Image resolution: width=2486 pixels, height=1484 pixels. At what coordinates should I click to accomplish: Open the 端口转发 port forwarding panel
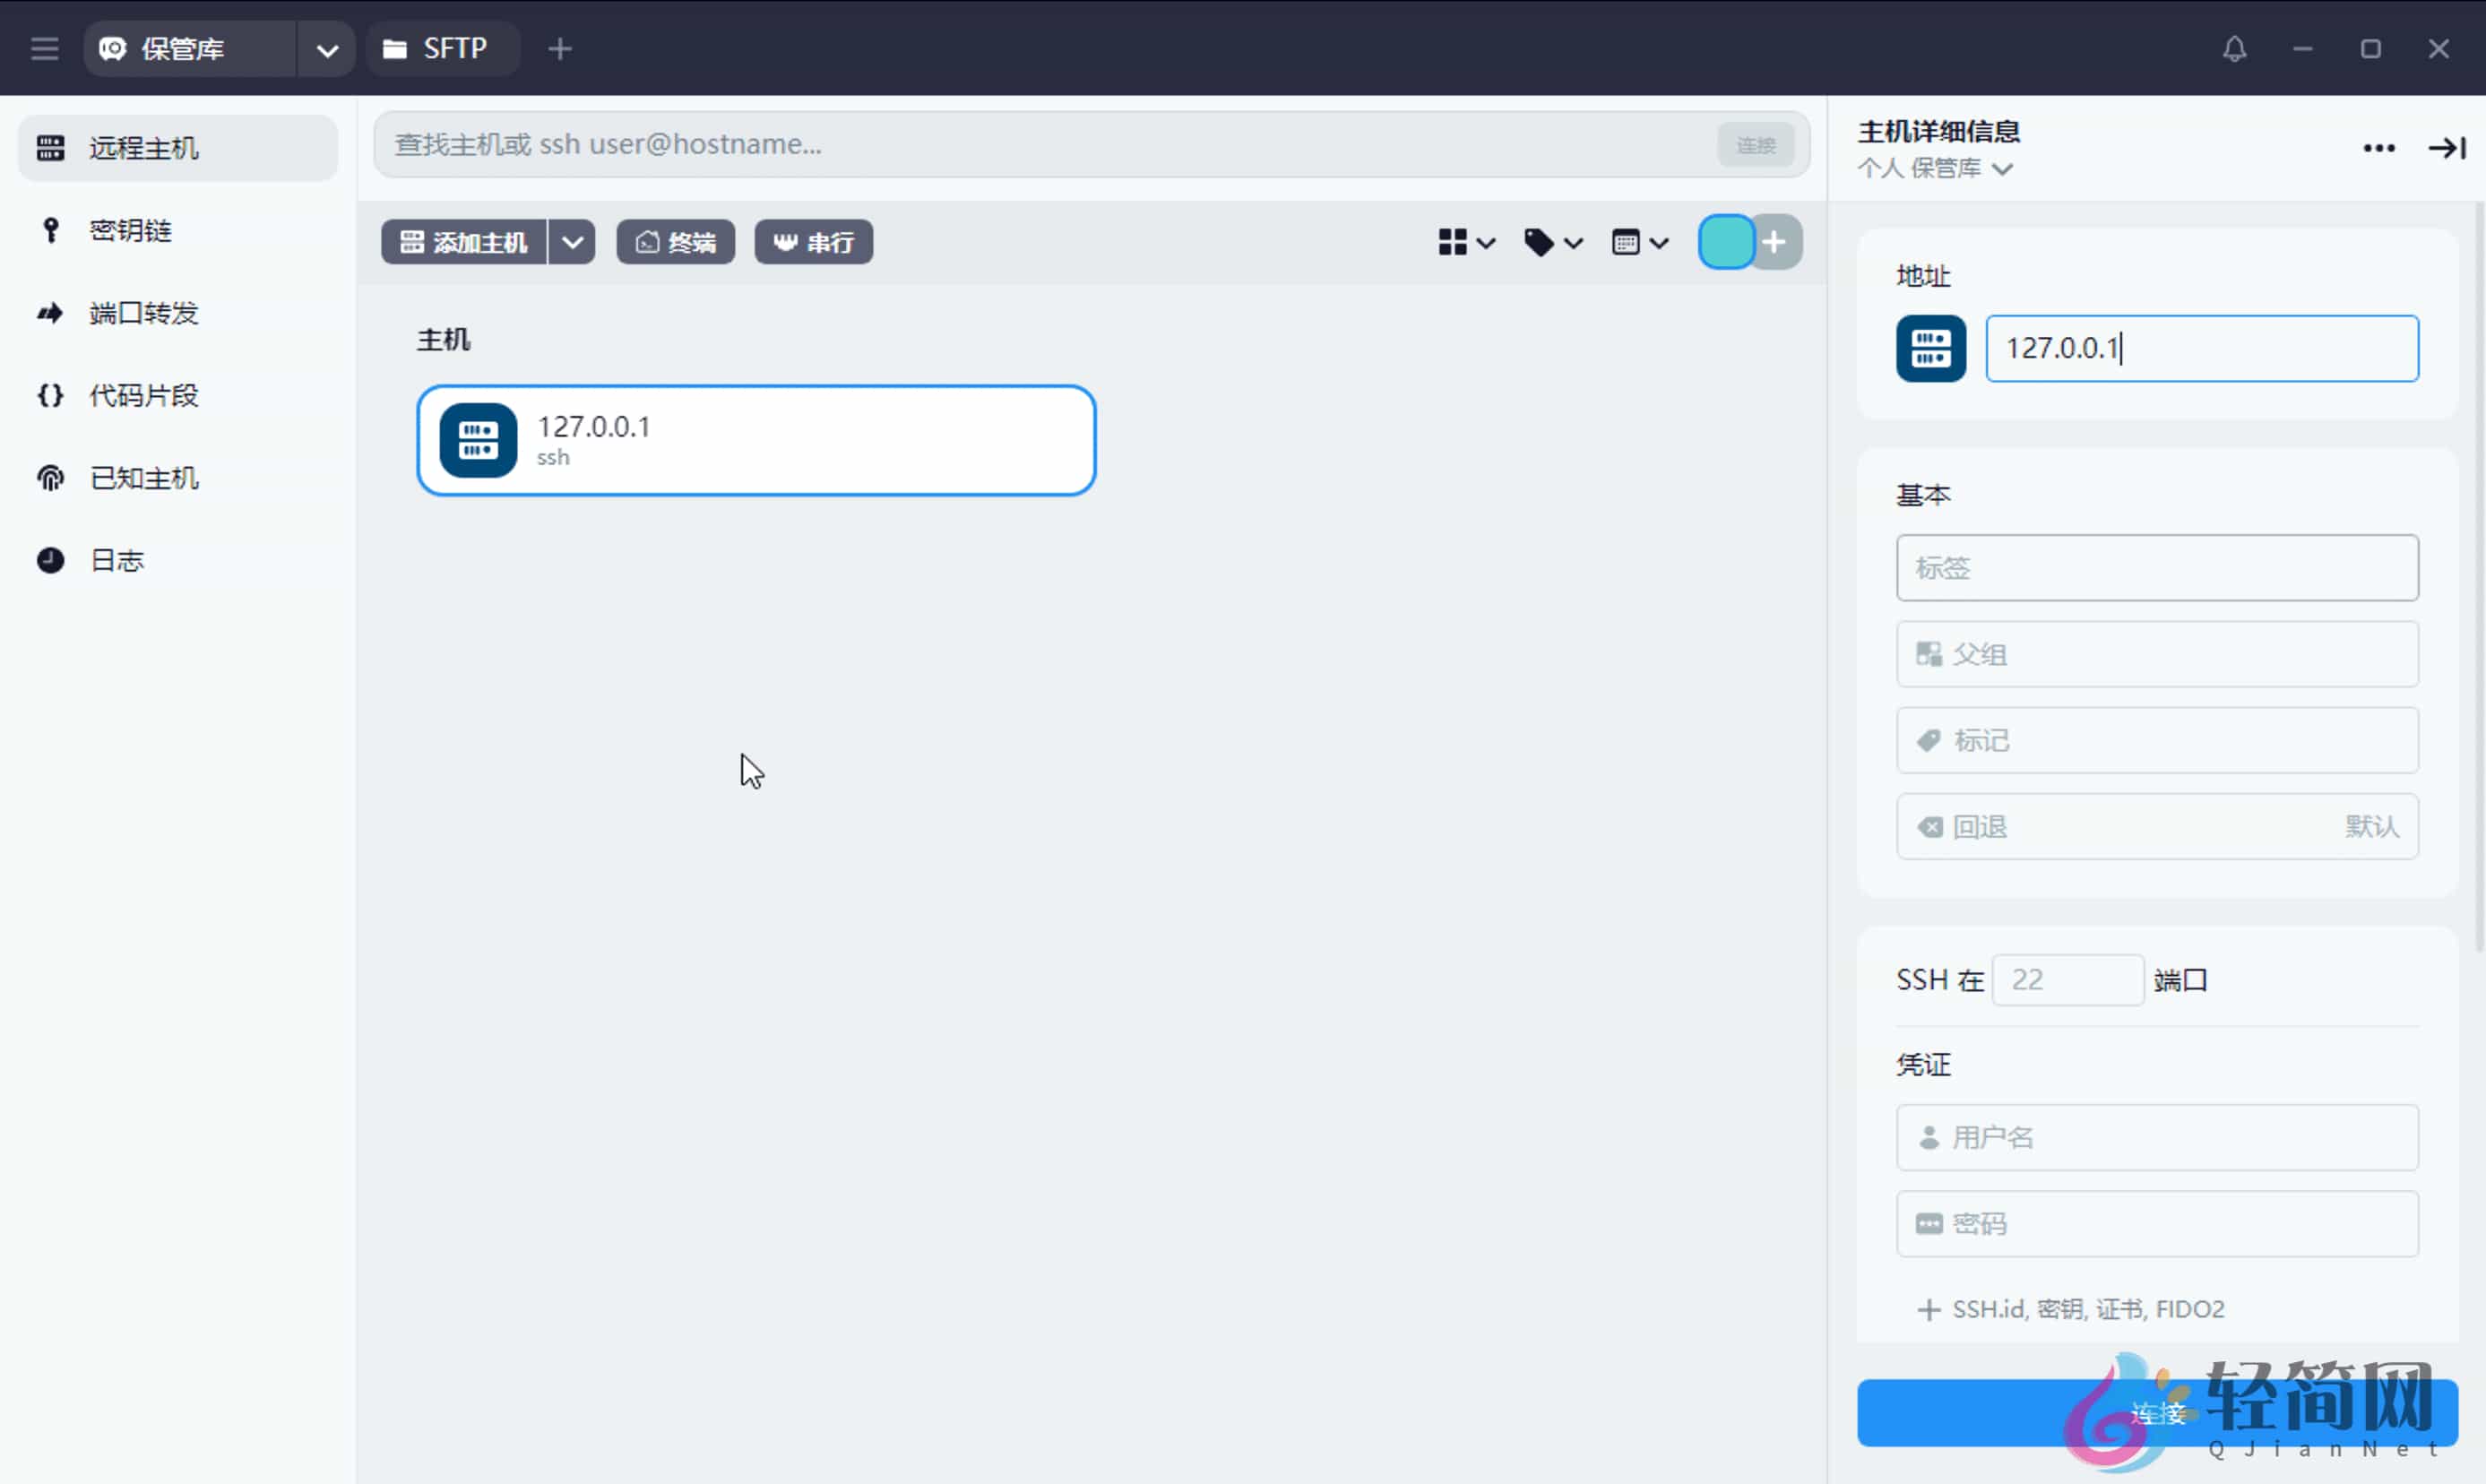[142, 312]
